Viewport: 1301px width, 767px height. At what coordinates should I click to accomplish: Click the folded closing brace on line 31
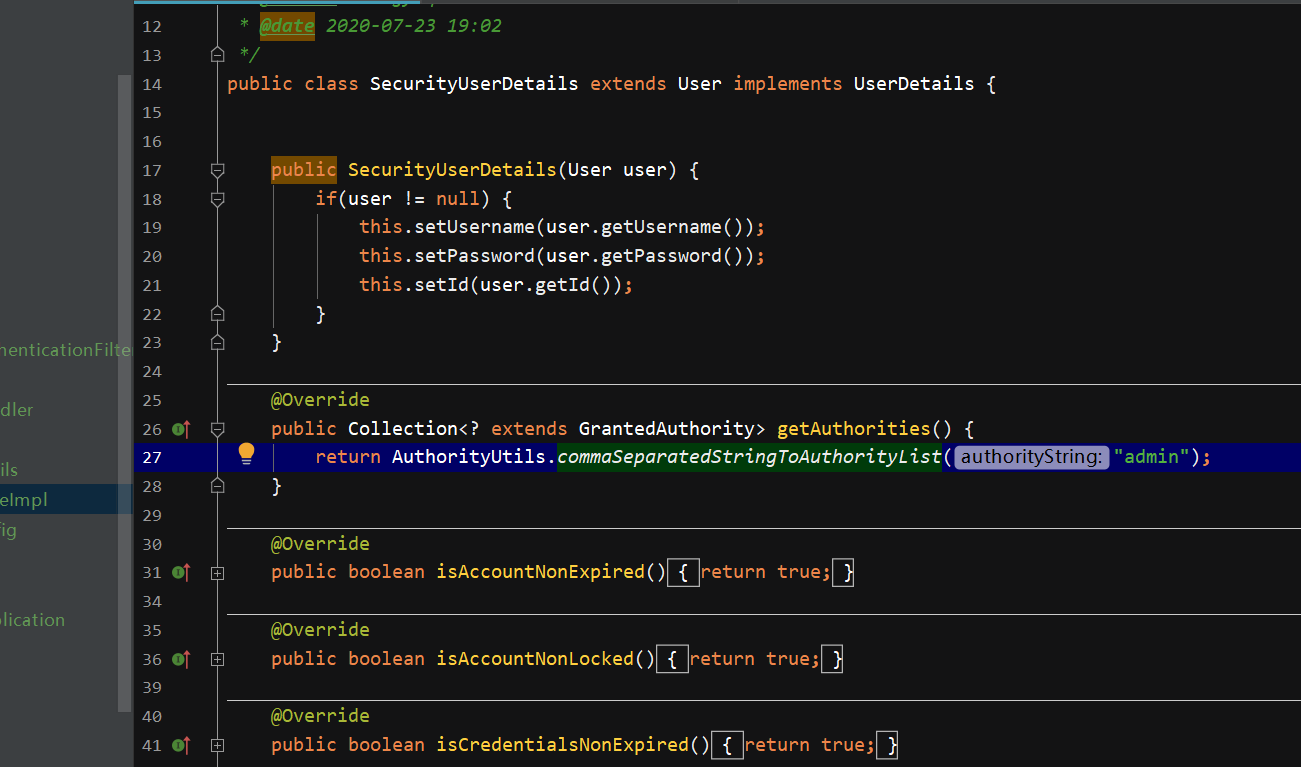point(843,573)
